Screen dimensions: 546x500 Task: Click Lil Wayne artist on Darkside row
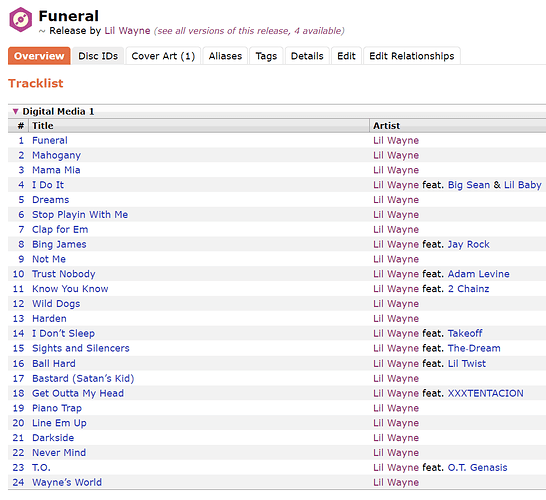[x=396, y=438]
